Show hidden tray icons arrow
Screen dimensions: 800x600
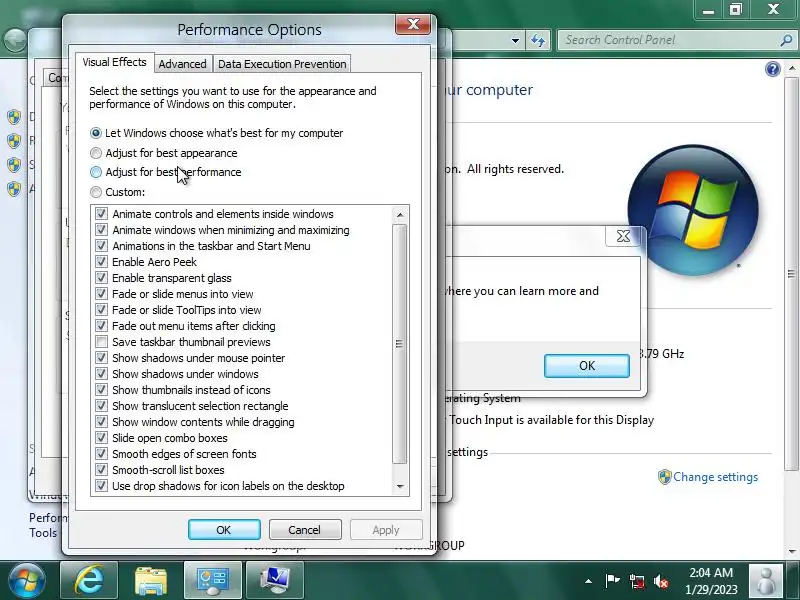click(x=588, y=581)
